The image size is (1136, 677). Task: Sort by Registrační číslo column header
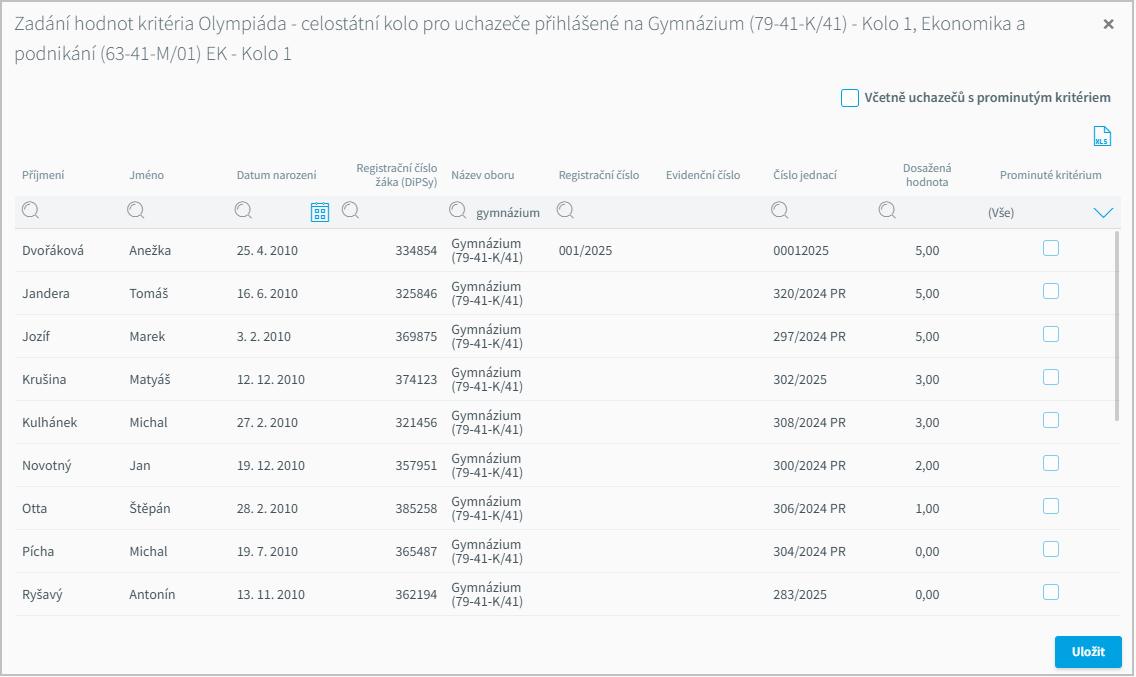tap(599, 175)
